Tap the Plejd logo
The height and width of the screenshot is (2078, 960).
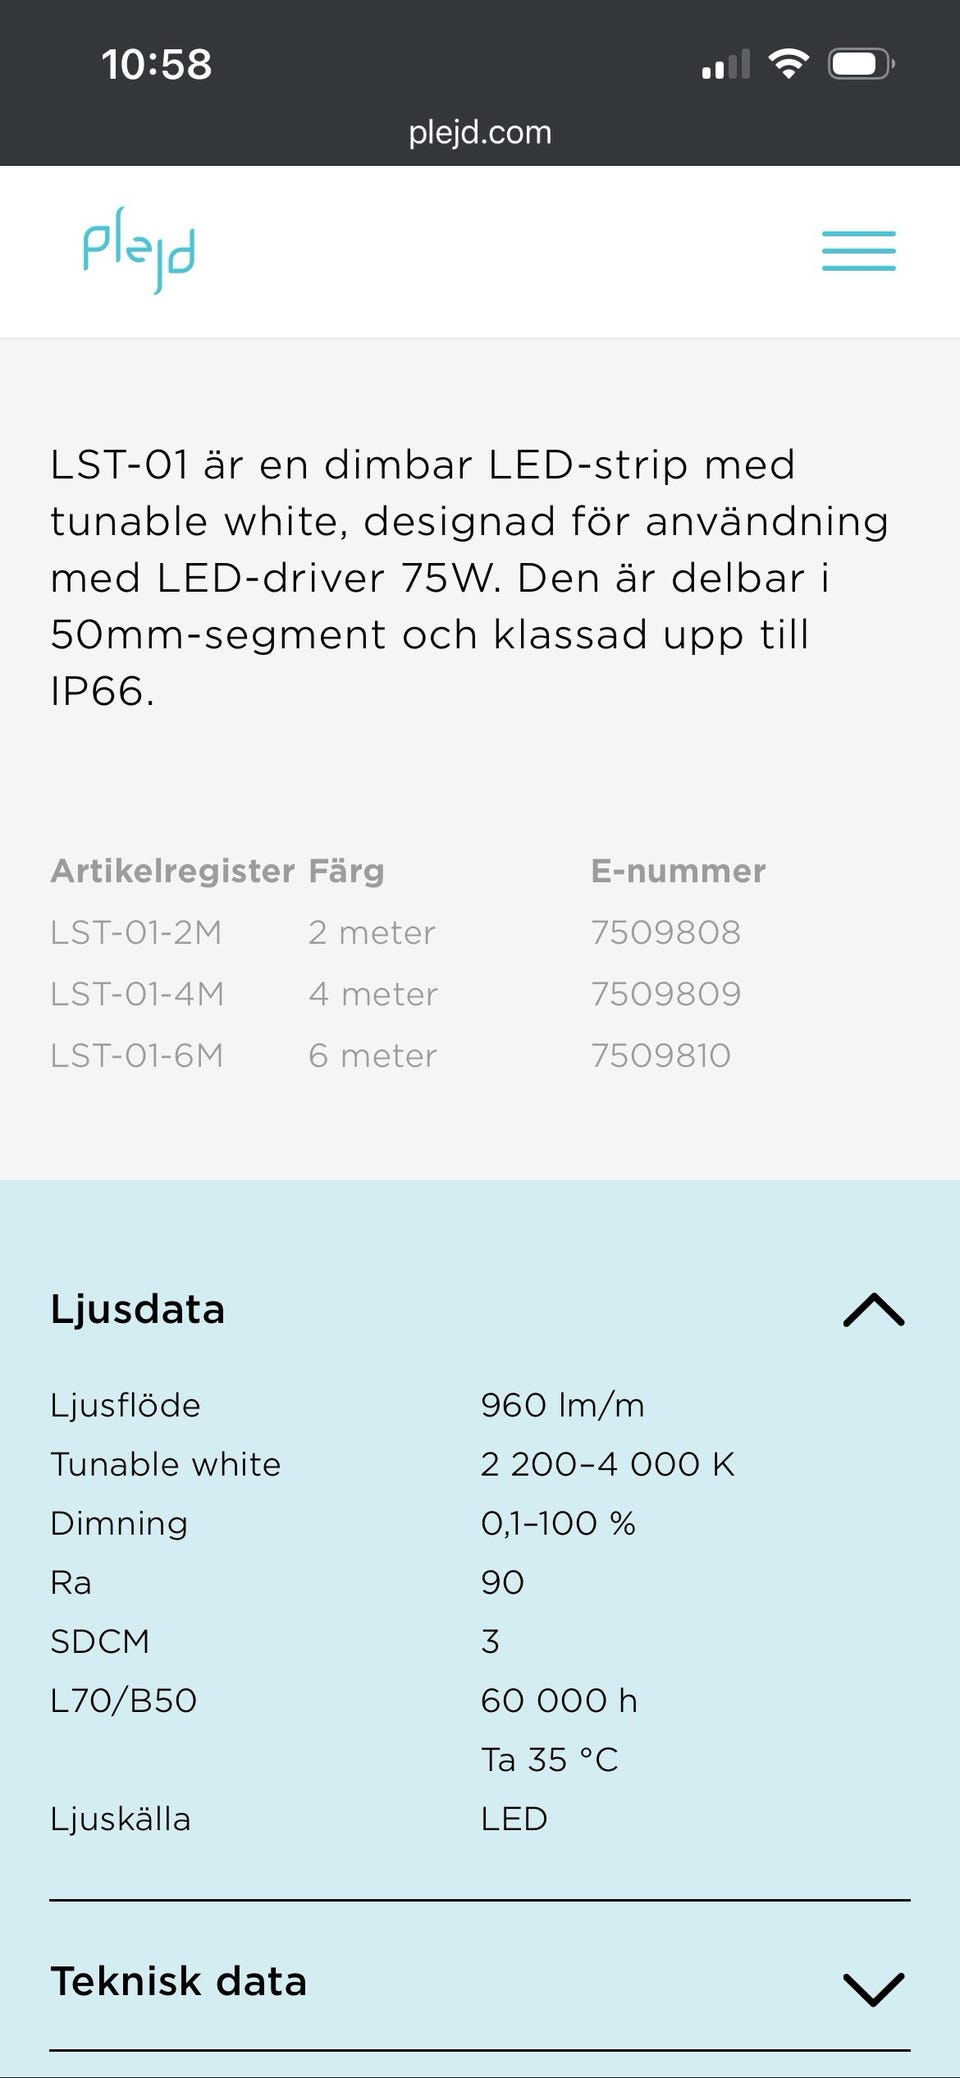tap(138, 250)
